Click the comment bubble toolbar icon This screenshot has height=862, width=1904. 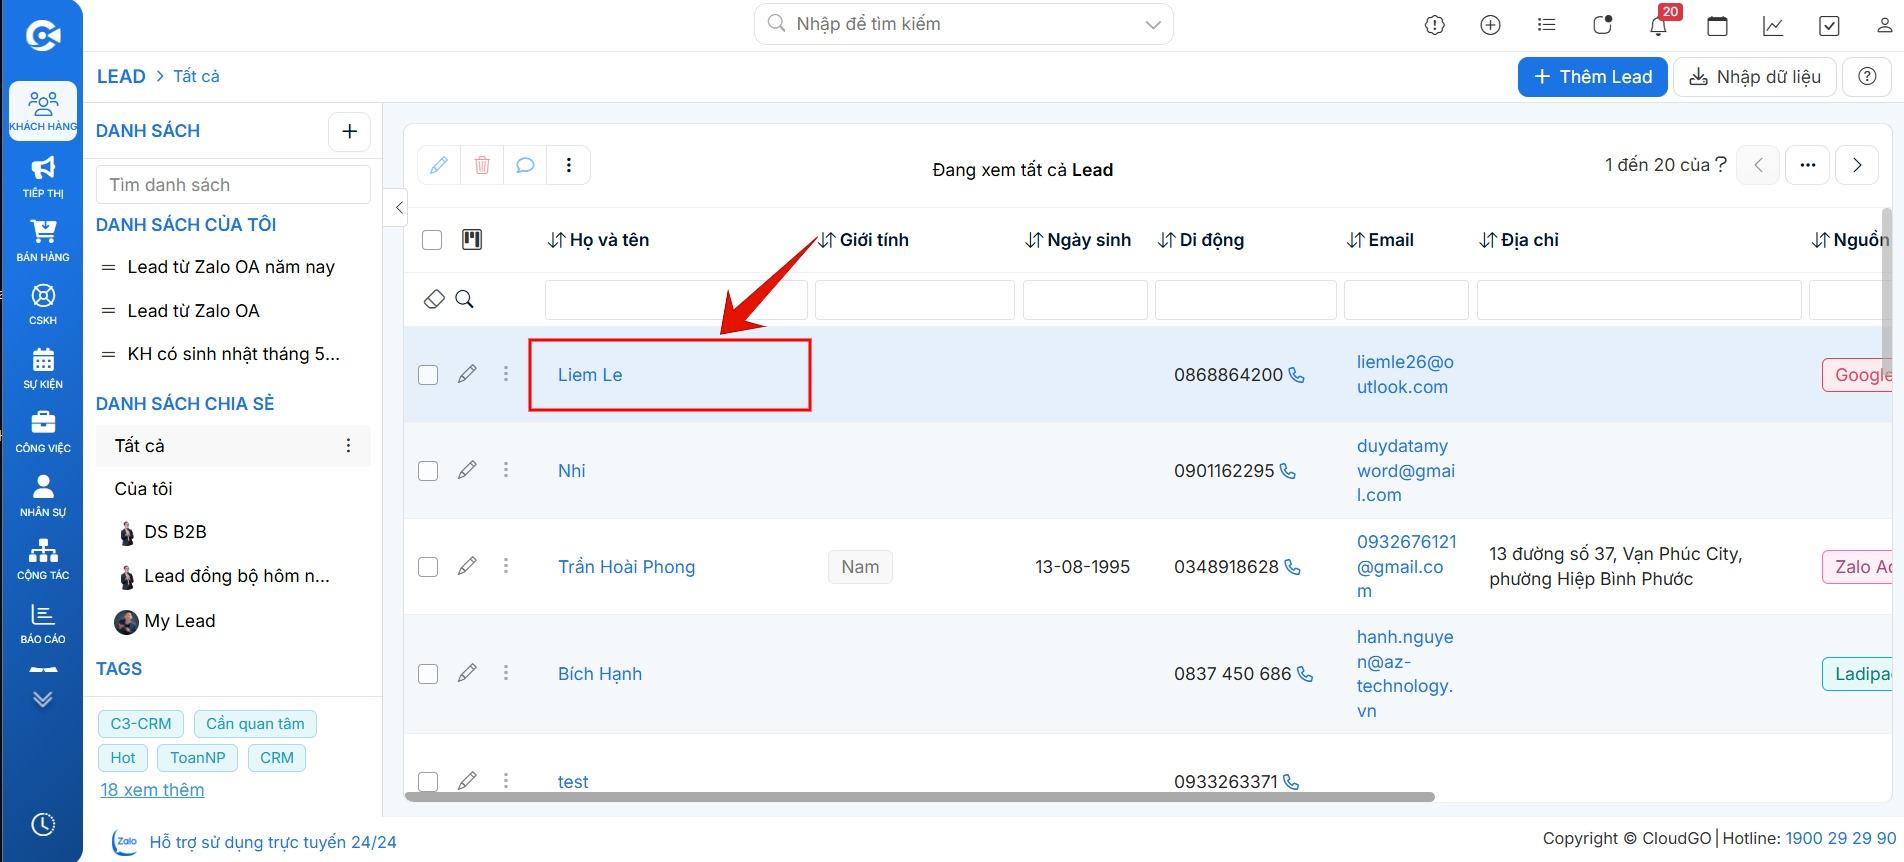click(525, 165)
